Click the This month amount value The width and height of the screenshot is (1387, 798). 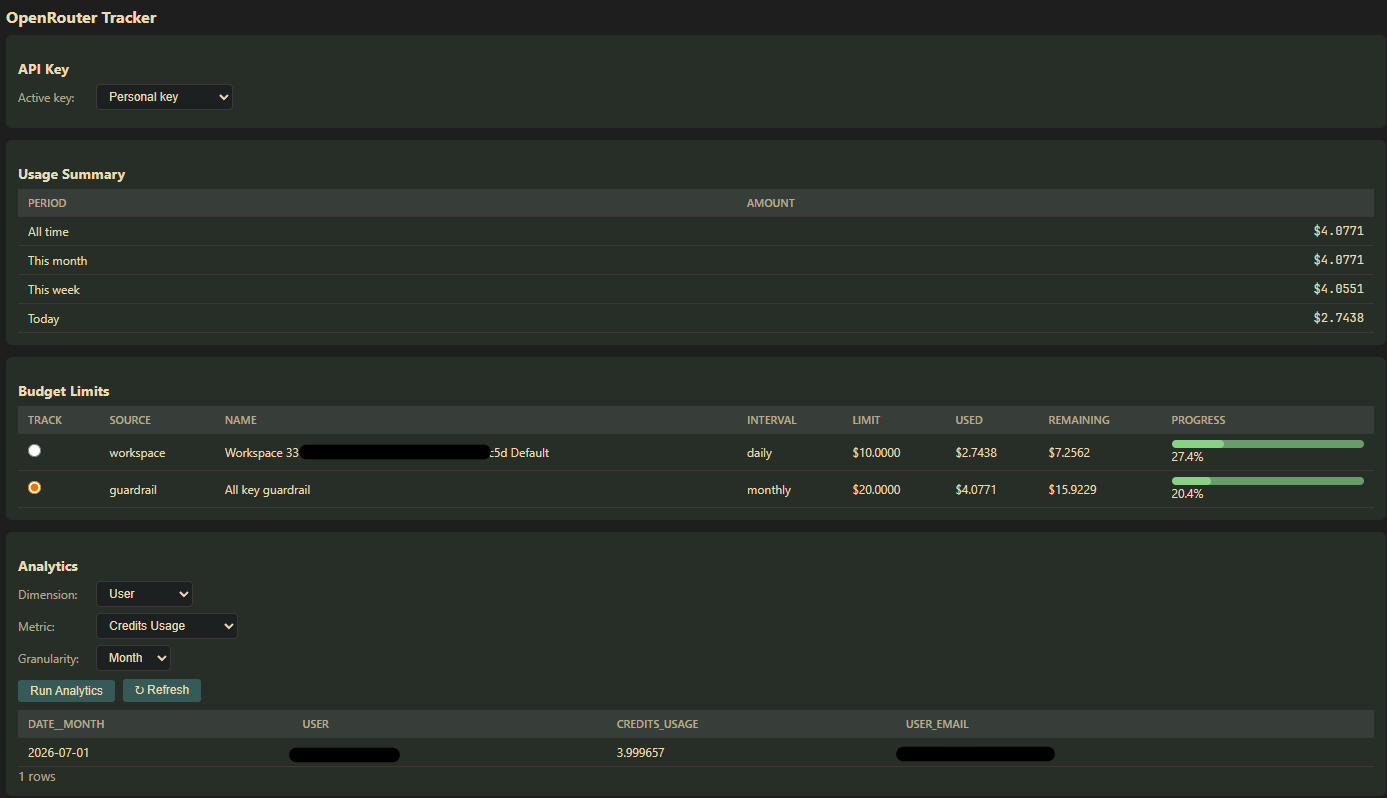1338,261
